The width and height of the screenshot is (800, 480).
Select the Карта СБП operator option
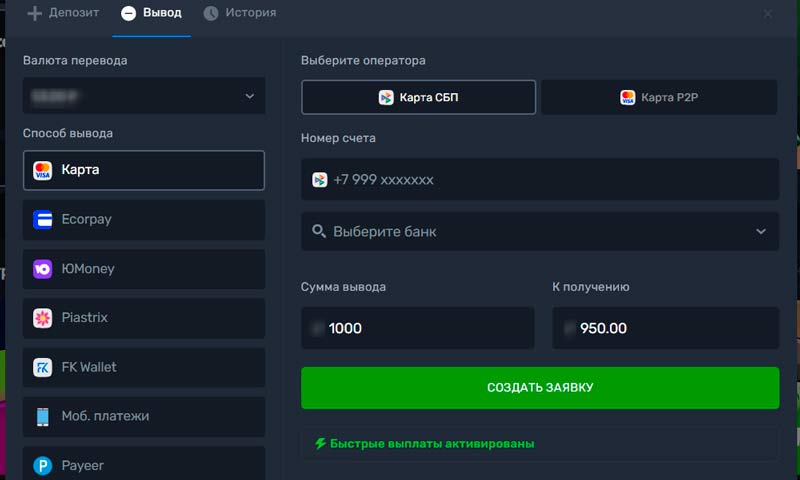(418, 97)
